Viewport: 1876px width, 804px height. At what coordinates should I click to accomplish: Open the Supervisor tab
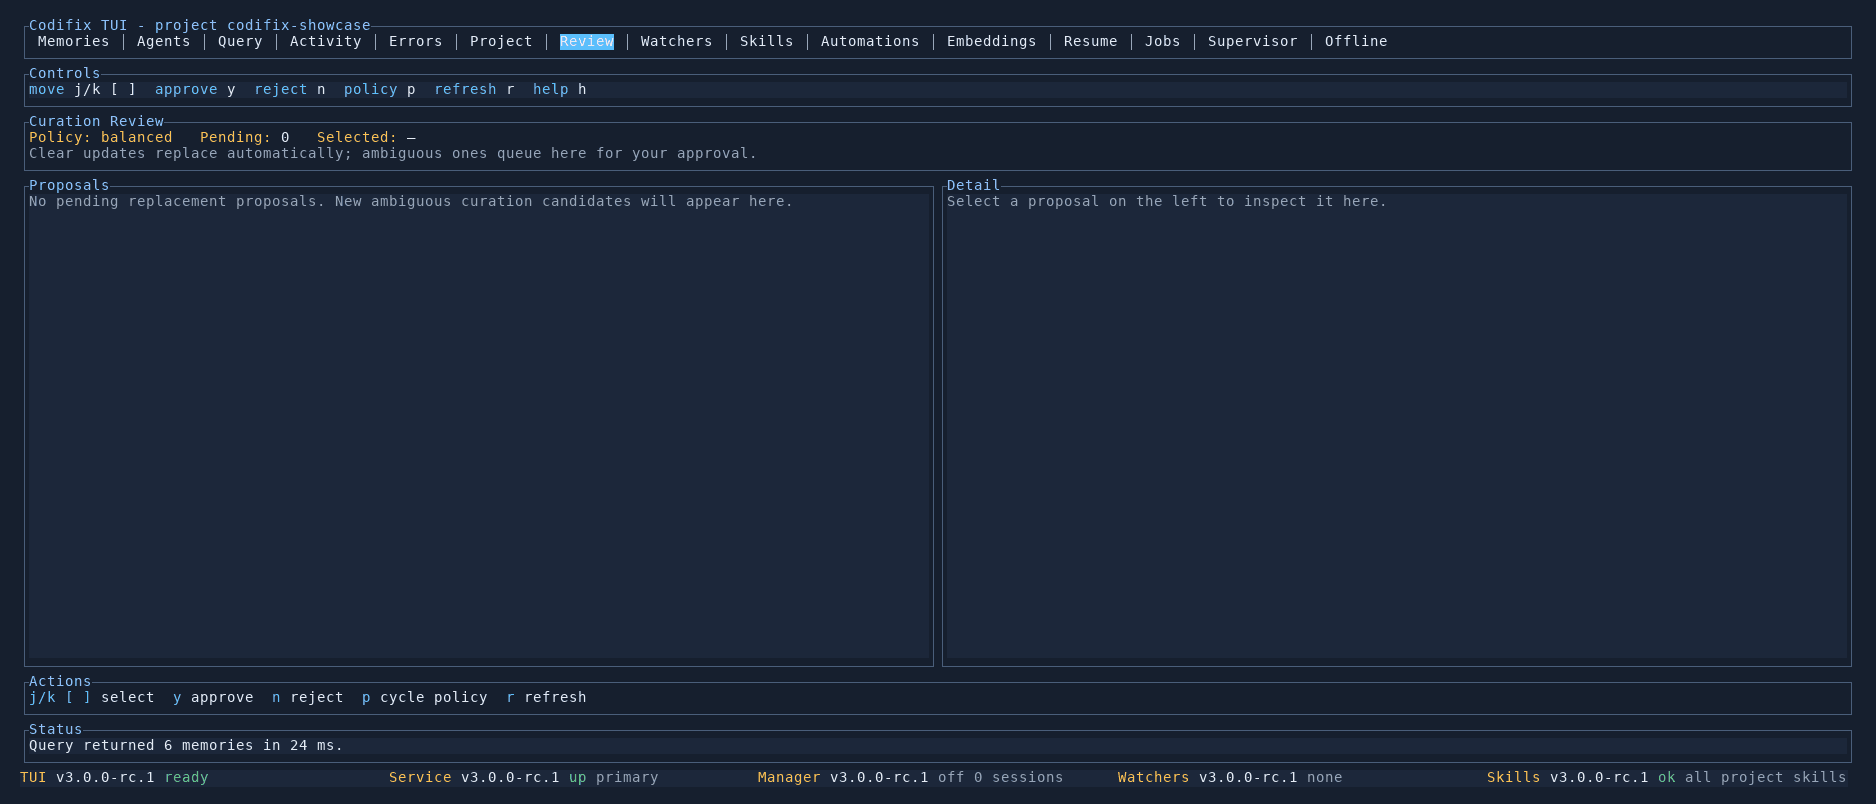click(x=1252, y=41)
